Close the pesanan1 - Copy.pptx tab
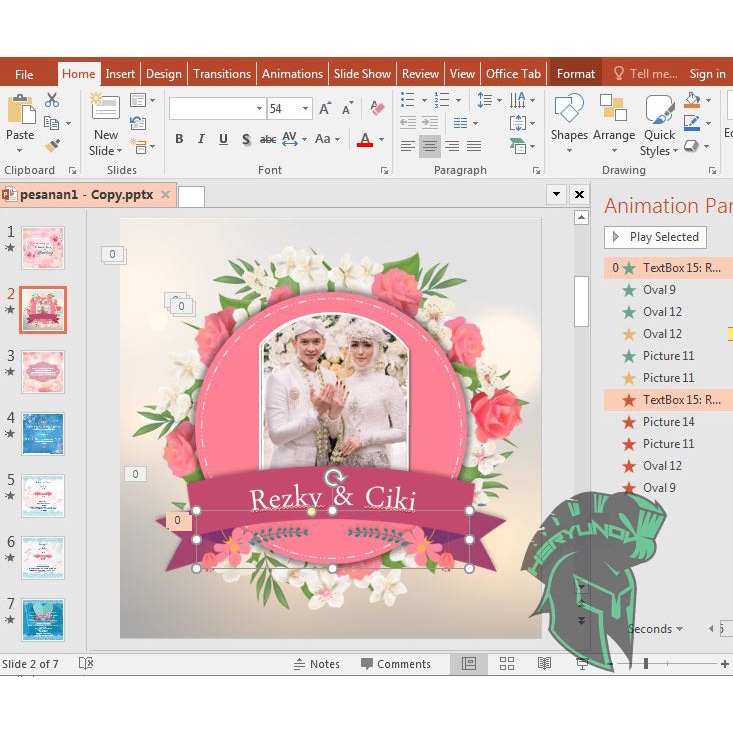Viewport: 733px width, 733px height. pos(165,194)
